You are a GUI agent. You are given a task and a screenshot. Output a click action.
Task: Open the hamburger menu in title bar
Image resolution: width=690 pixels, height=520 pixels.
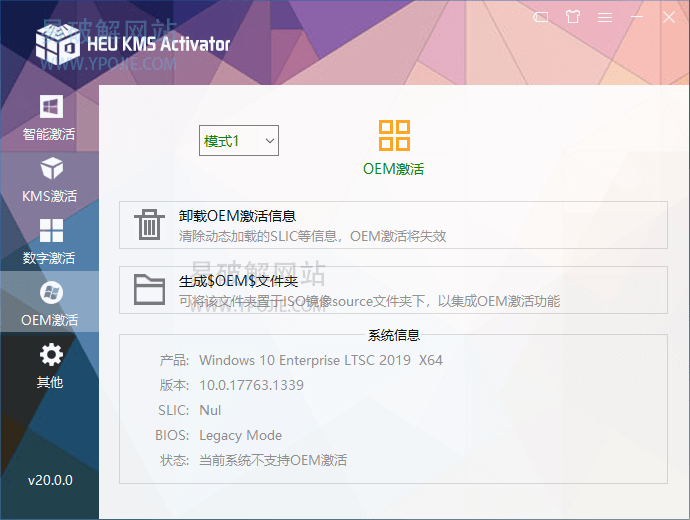(605, 17)
